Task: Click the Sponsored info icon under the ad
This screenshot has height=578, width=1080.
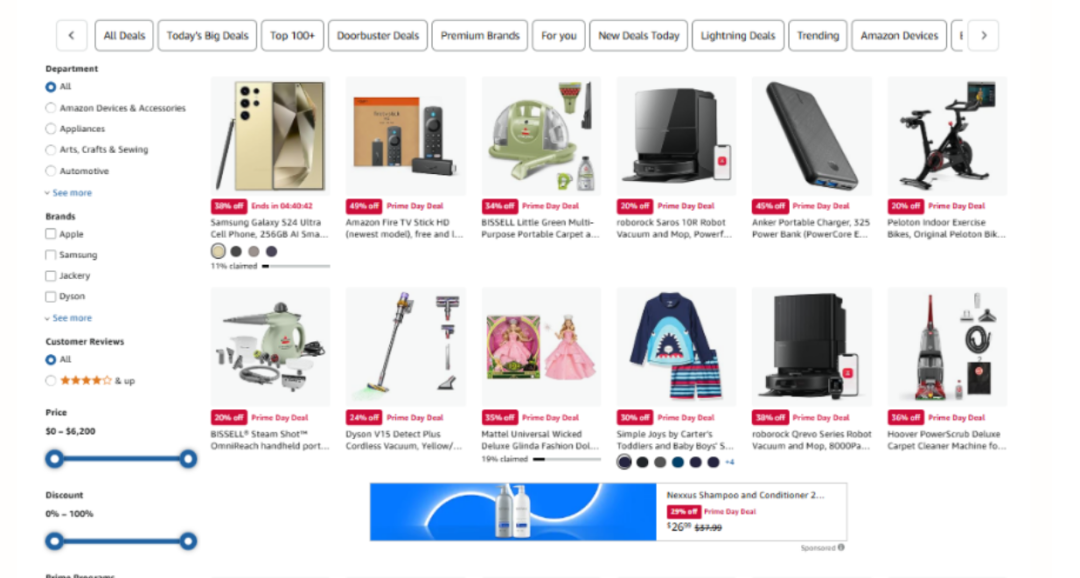Action: tap(841, 548)
